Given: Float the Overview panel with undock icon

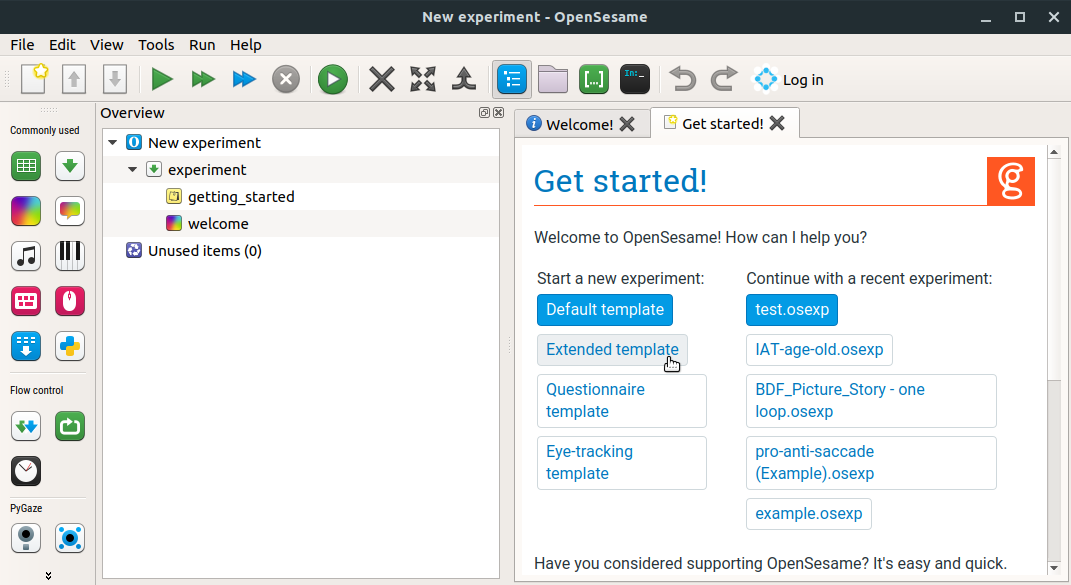Looking at the screenshot, I should (x=484, y=113).
